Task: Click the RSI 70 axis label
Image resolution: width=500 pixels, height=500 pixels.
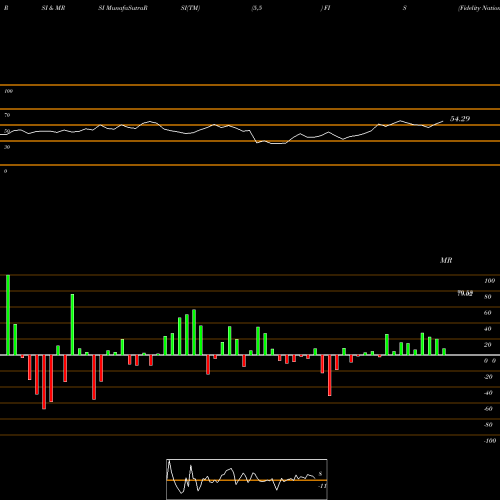Action: (x=7, y=115)
